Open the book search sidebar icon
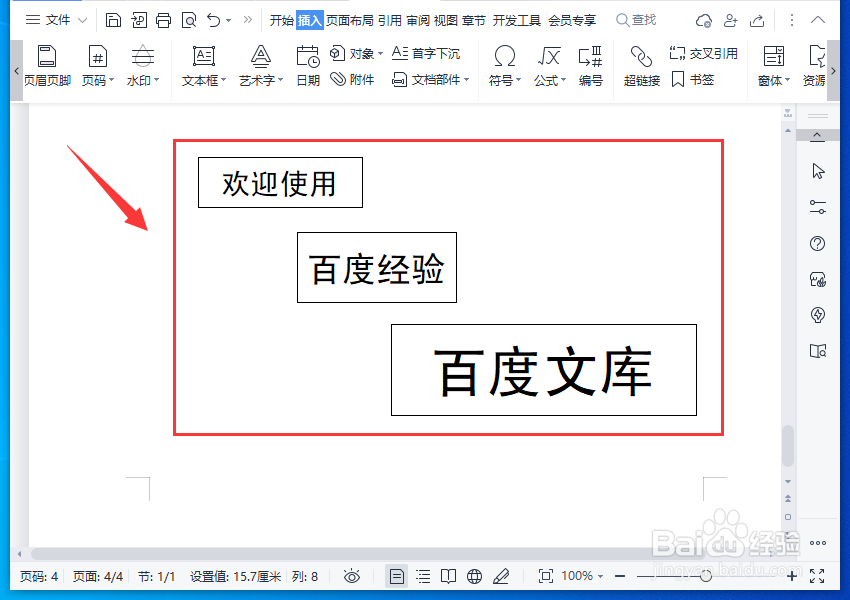The width and height of the screenshot is (850, 600). (x=817, y=351)
